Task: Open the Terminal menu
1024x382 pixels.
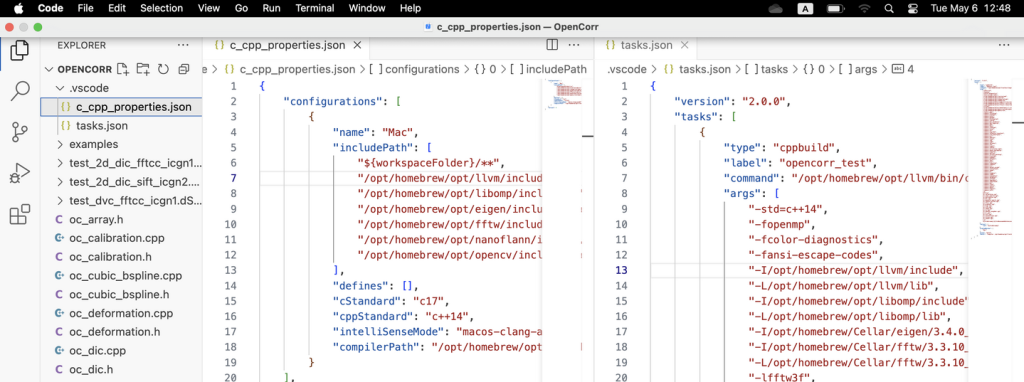Action: coord(315,8)
